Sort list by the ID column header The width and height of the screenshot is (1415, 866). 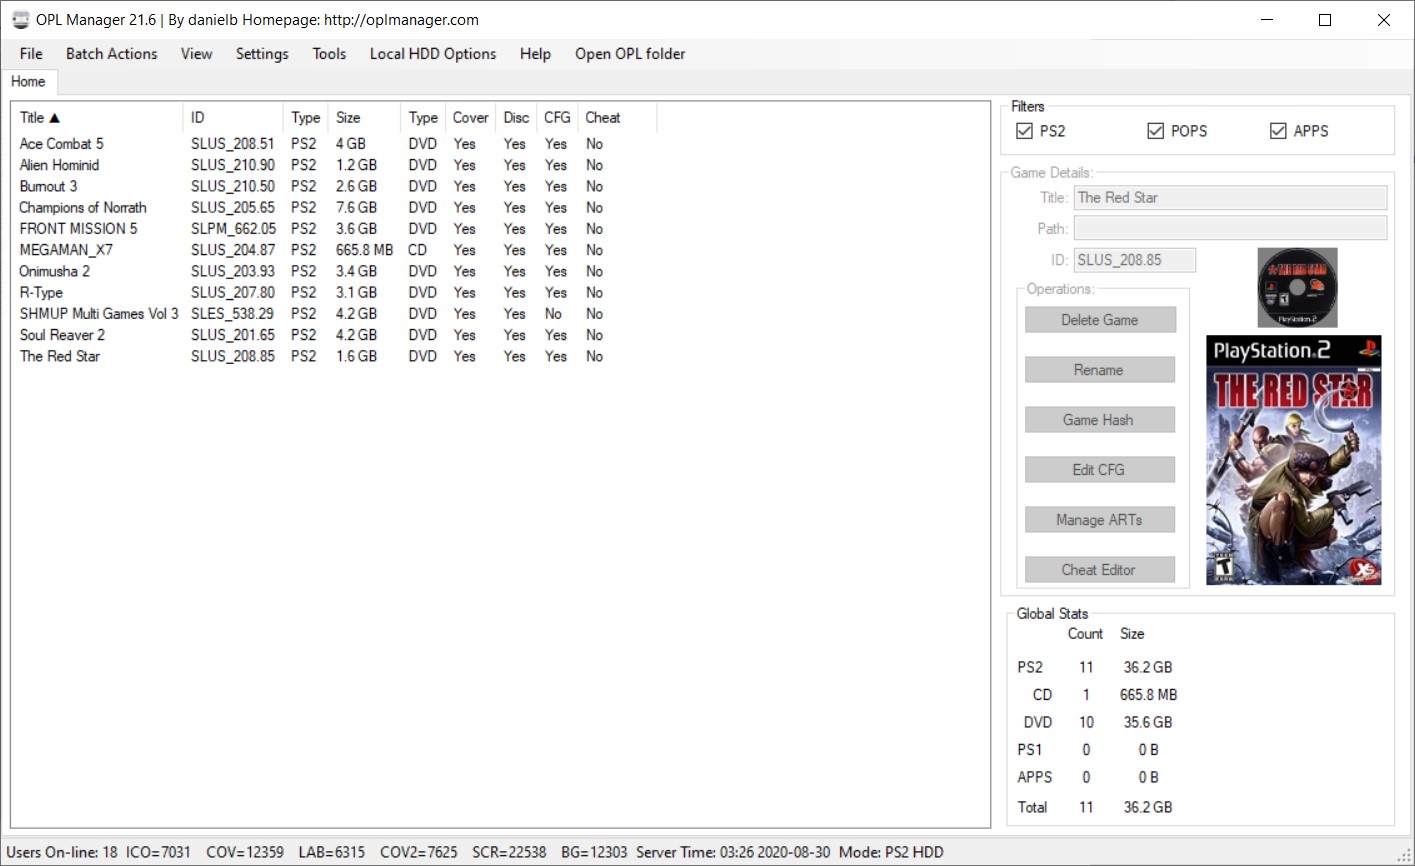[233, 118]
